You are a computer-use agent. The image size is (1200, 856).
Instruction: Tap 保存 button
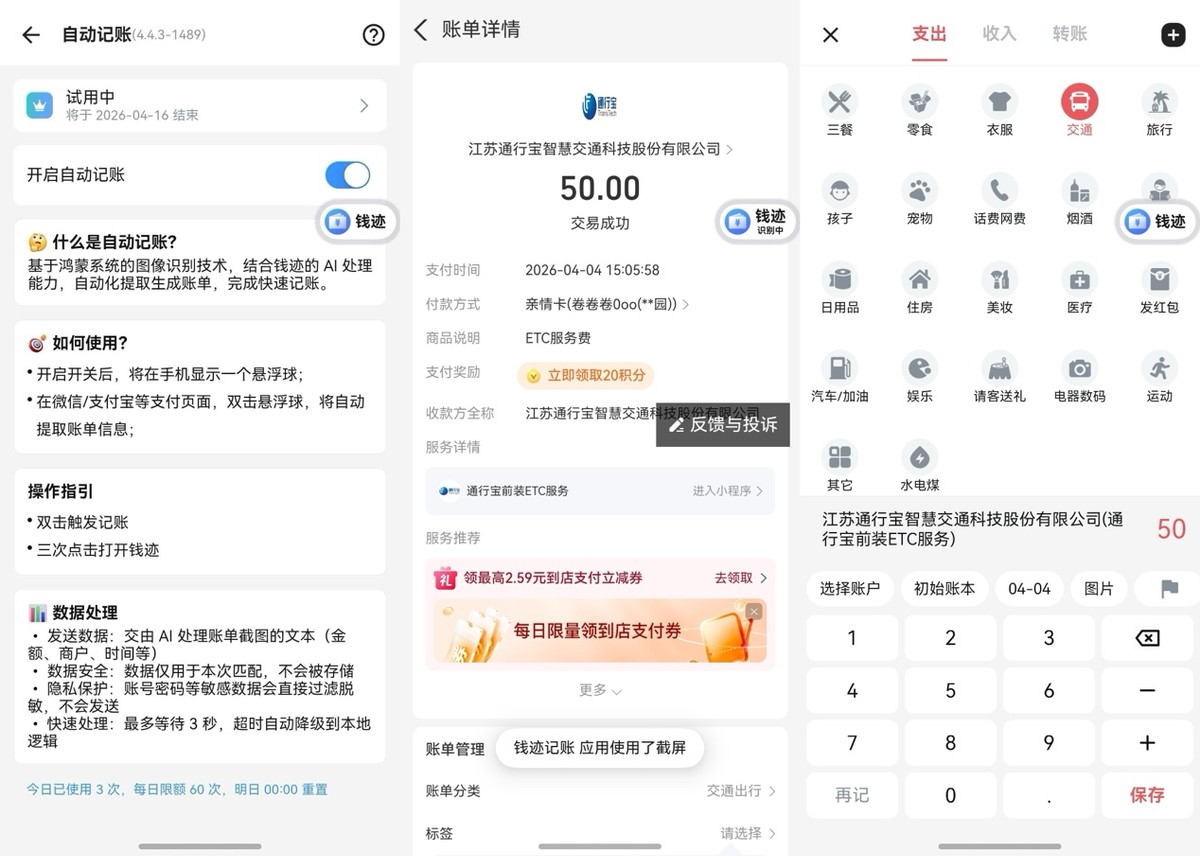coord(1148,795)
